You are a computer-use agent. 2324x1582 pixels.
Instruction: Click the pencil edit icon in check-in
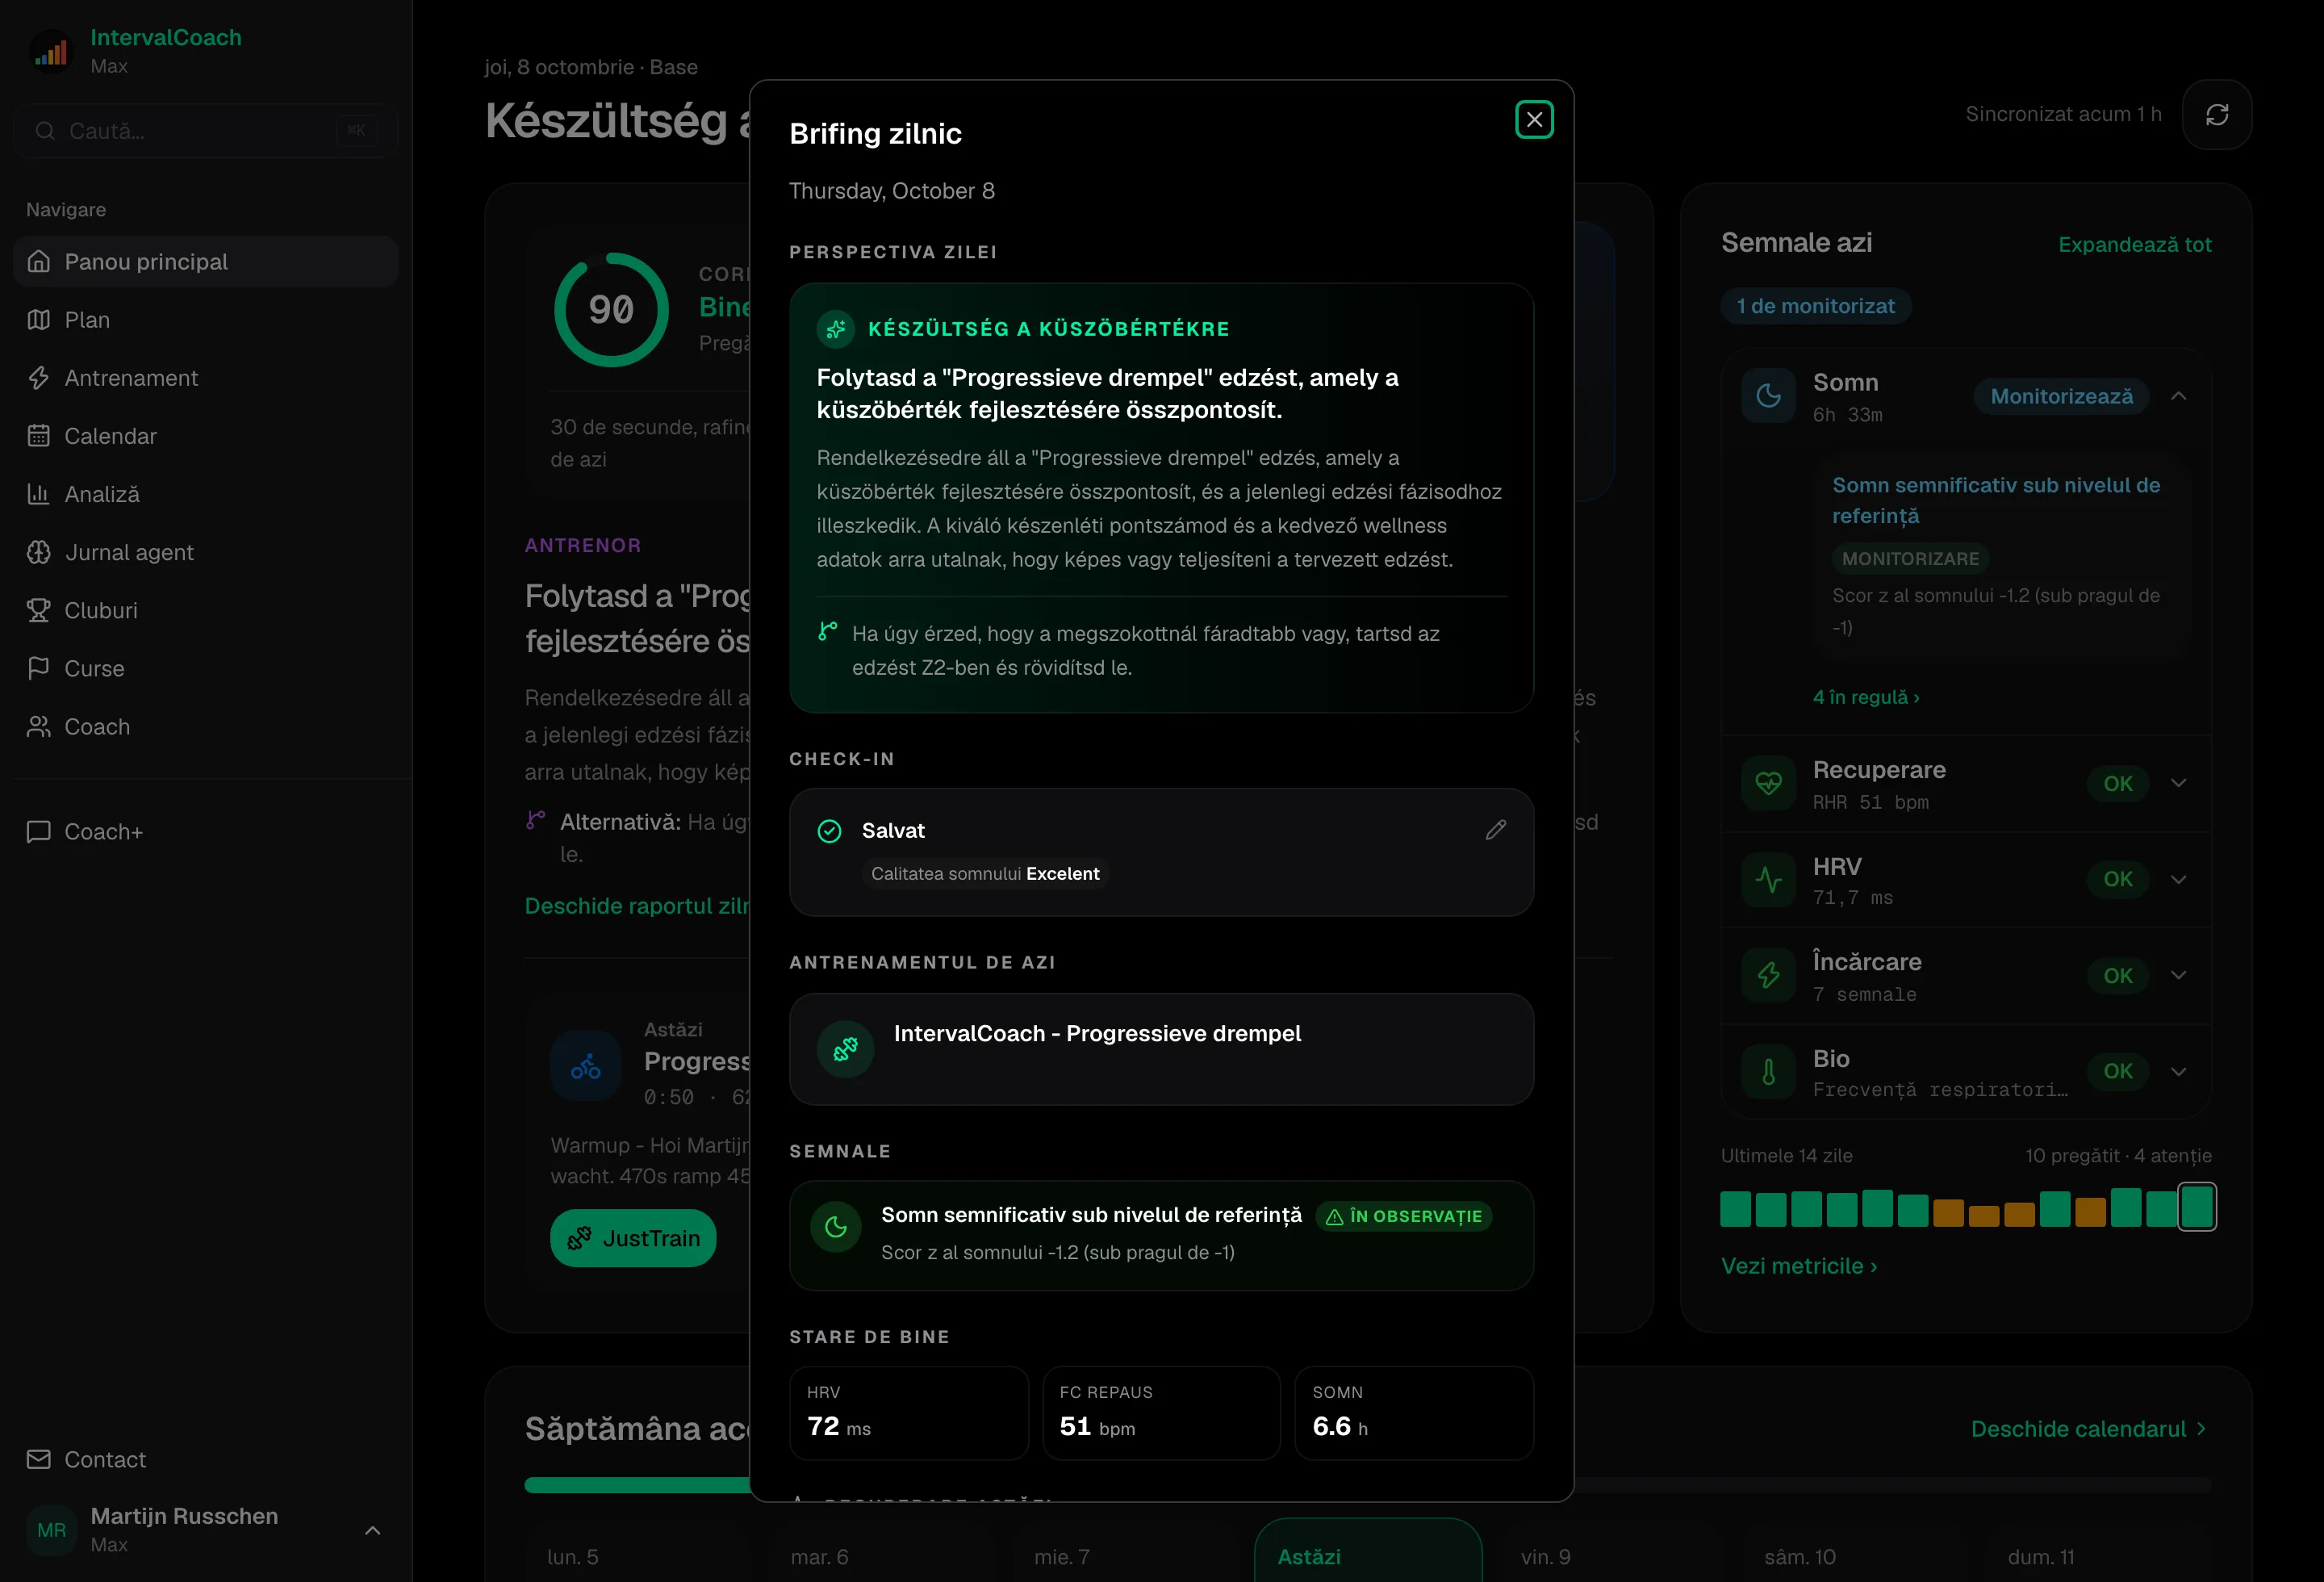point(1495,830)
